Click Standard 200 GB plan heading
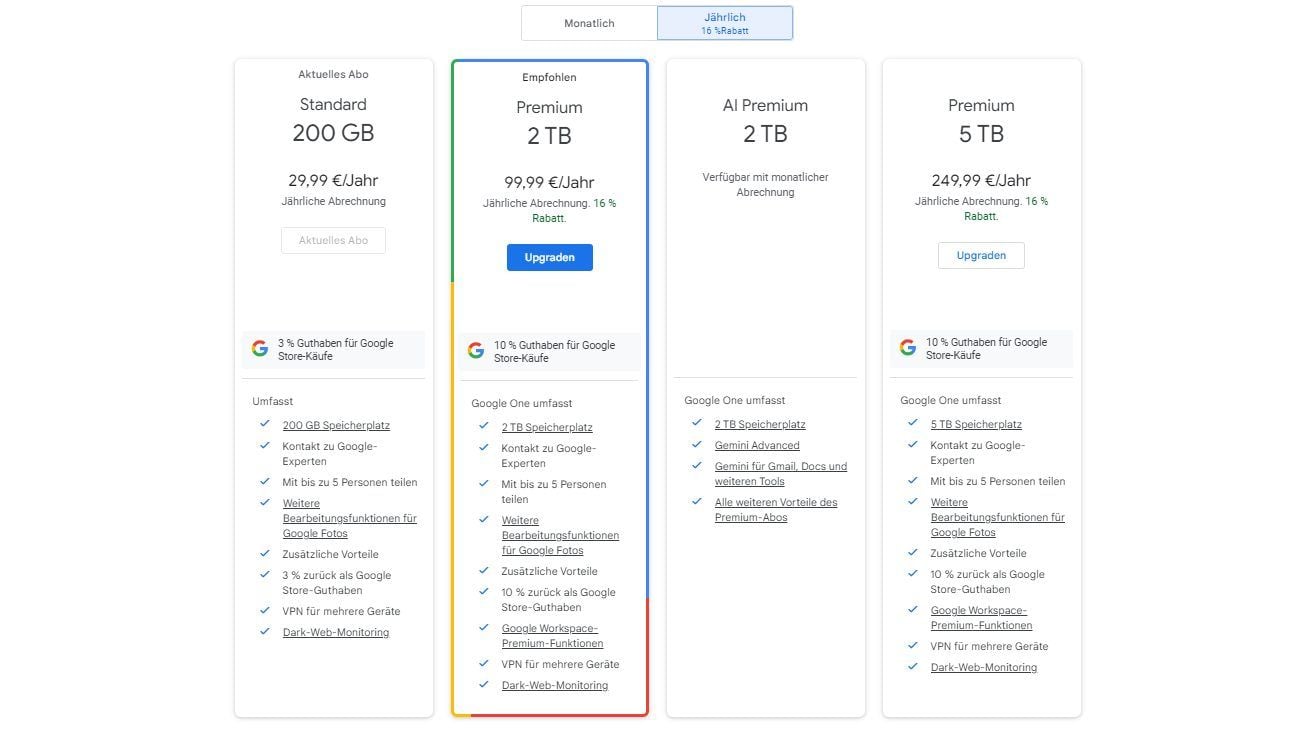 click(333, 120)
